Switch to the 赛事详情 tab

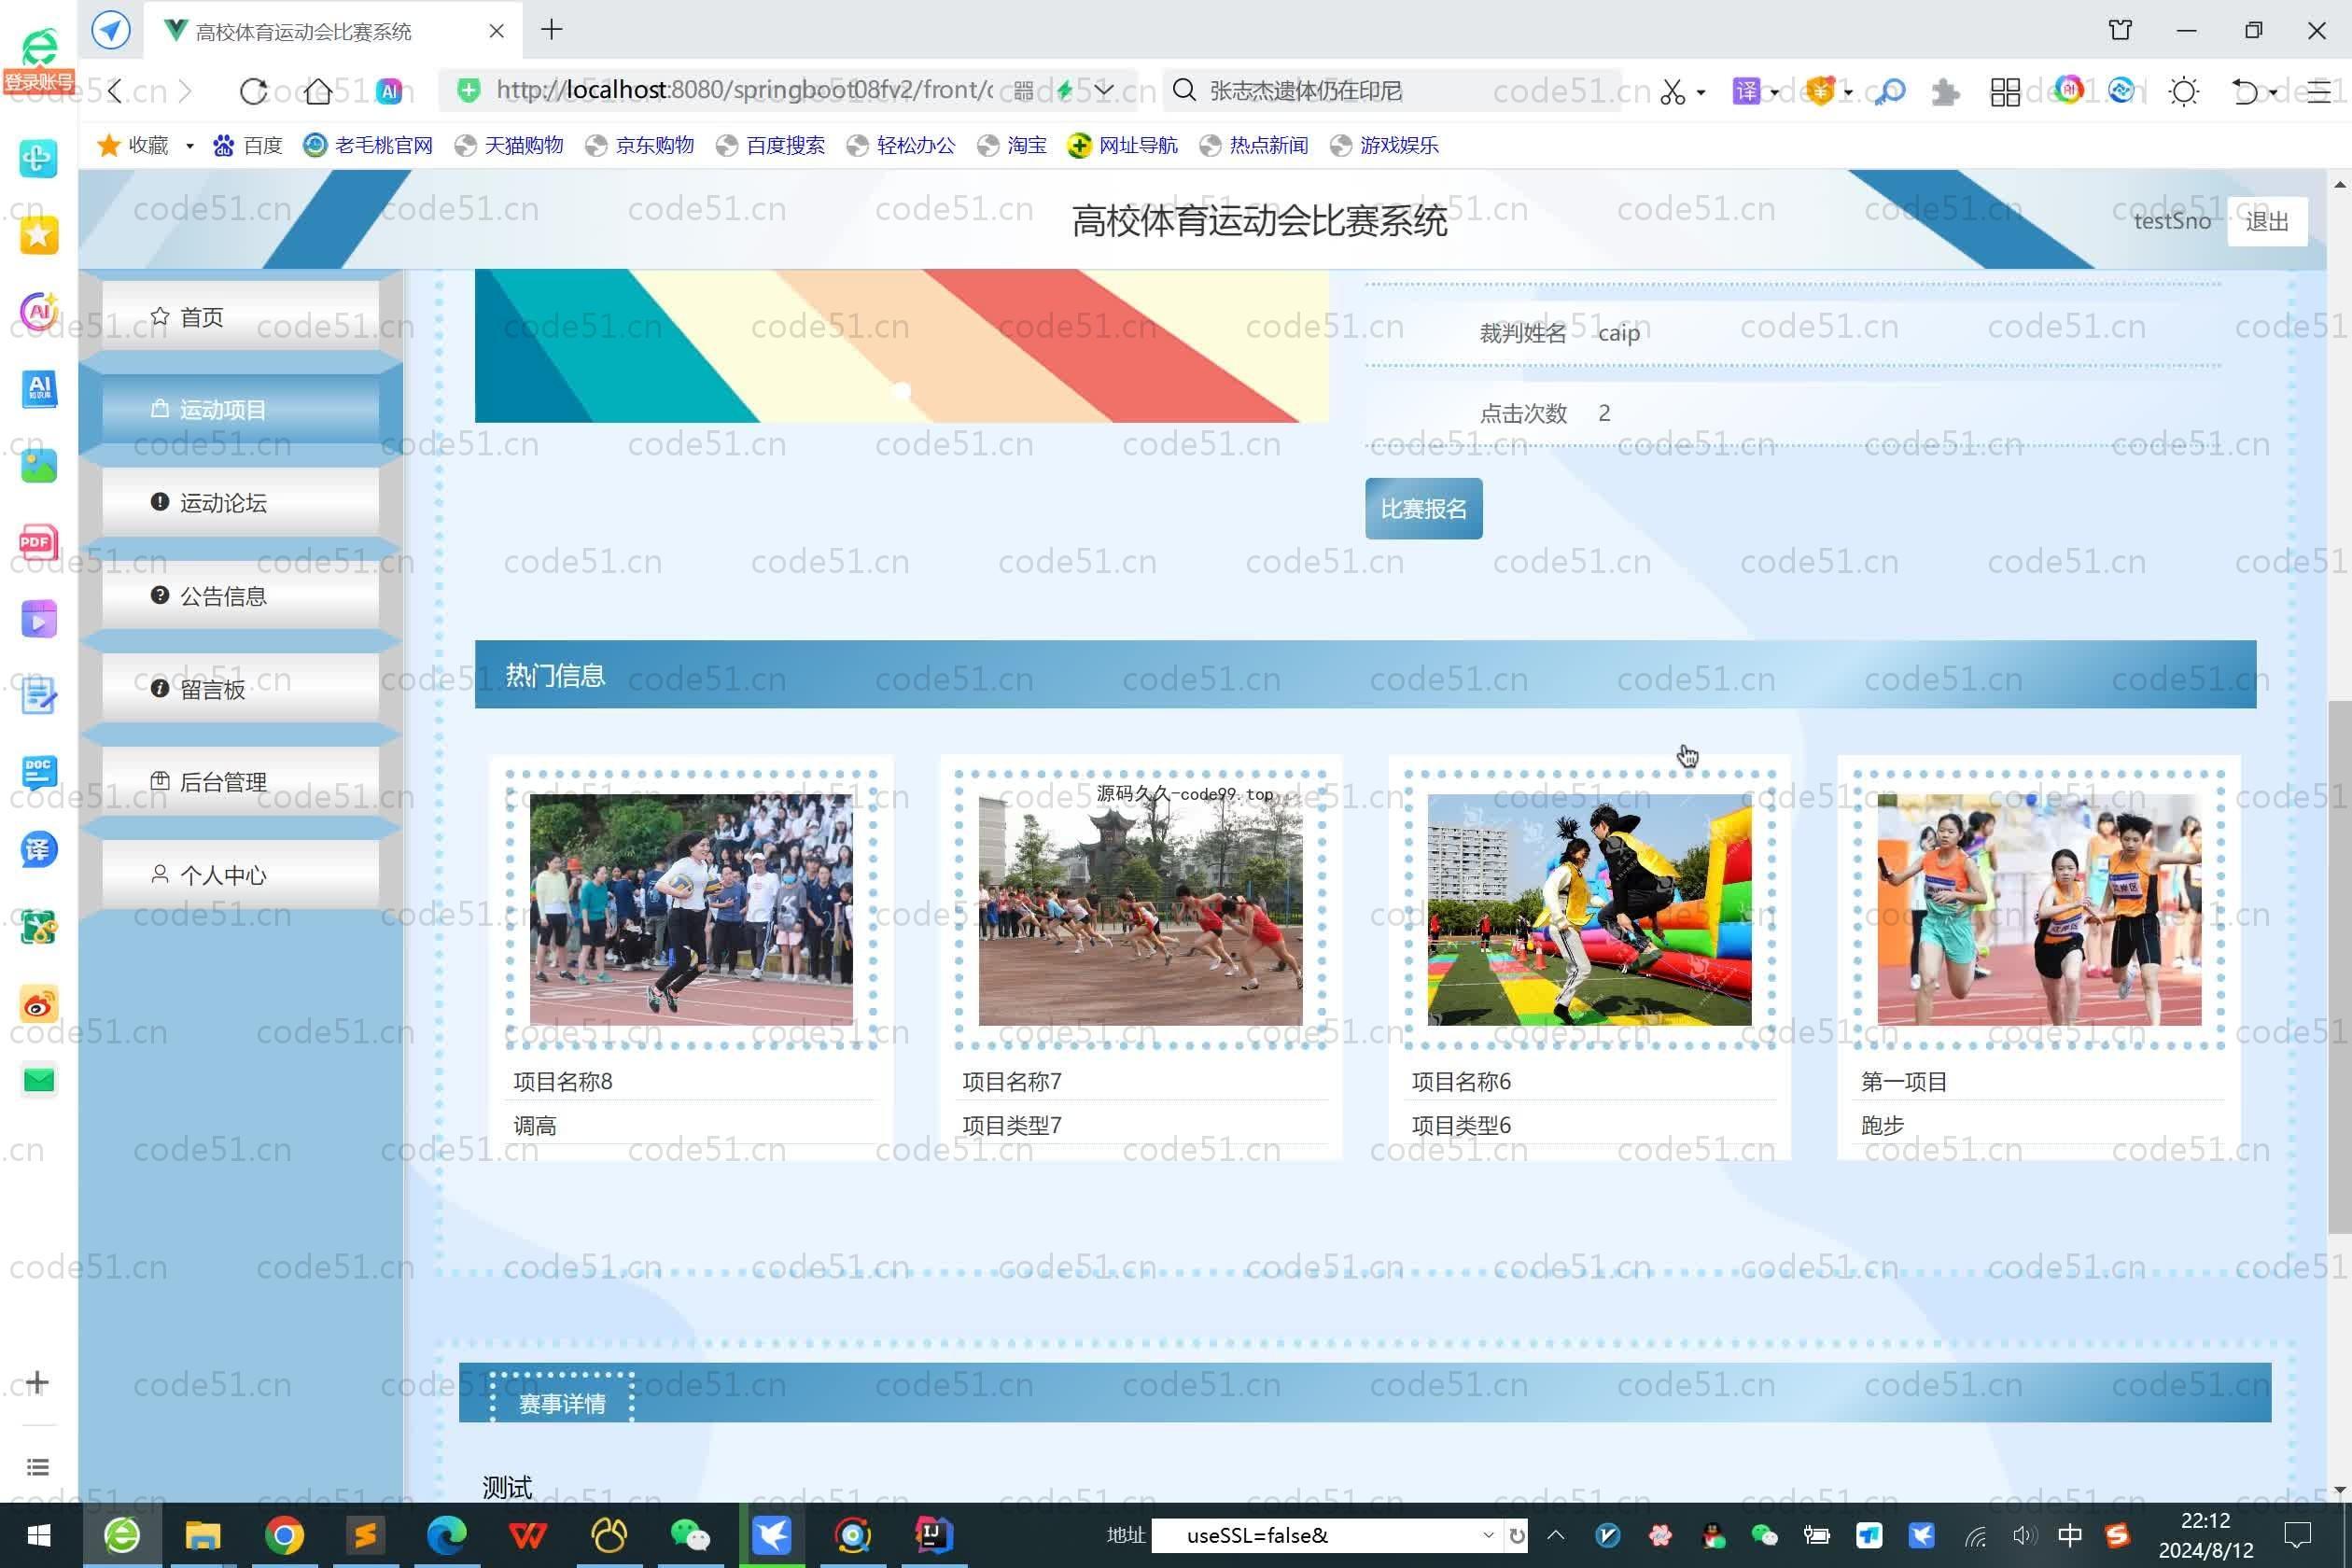(x=562, y=1402)
